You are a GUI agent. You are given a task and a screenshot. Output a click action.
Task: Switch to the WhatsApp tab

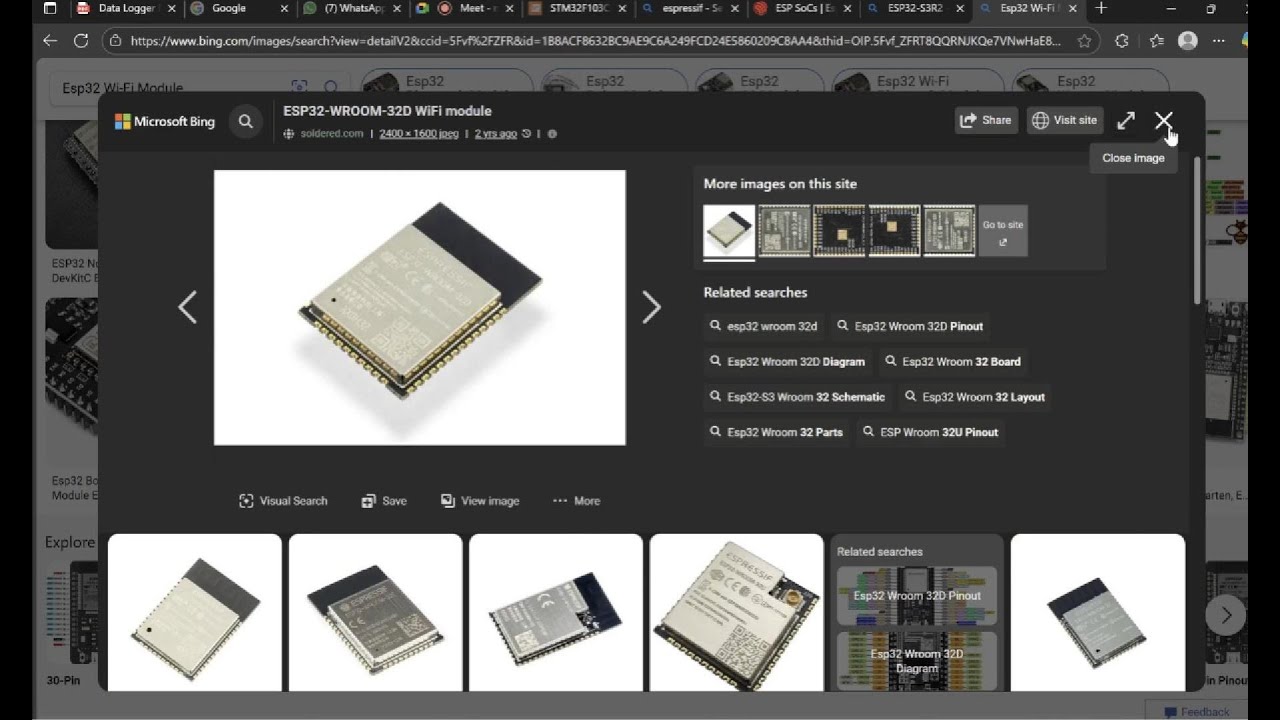353,8
